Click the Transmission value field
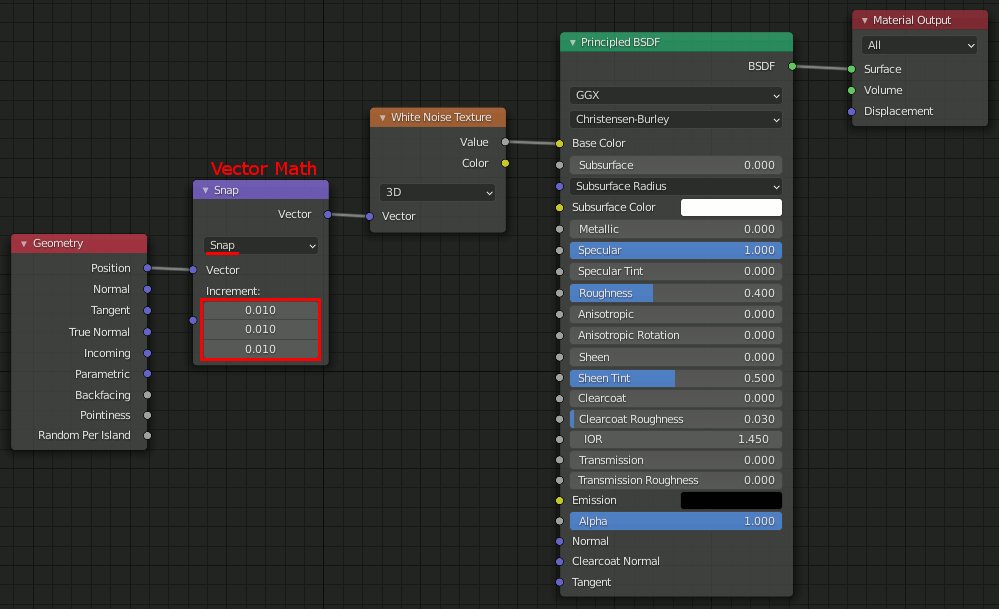999x609 pixels. pyautogui.click(x=676, y=460)
